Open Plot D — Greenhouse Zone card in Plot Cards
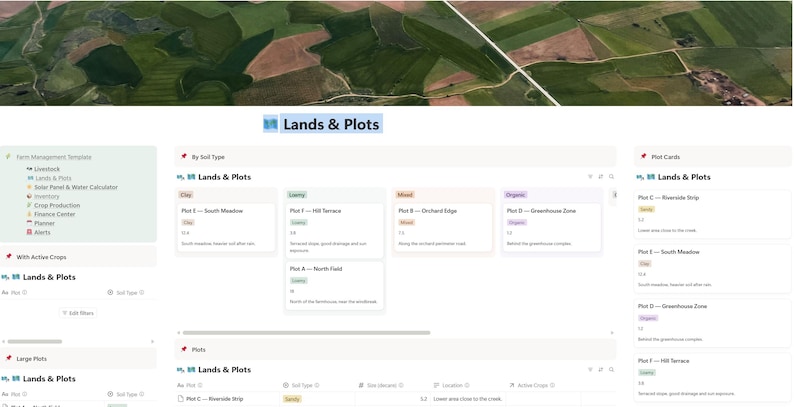This screenshot has width=794, height=407. coord(712,323)
